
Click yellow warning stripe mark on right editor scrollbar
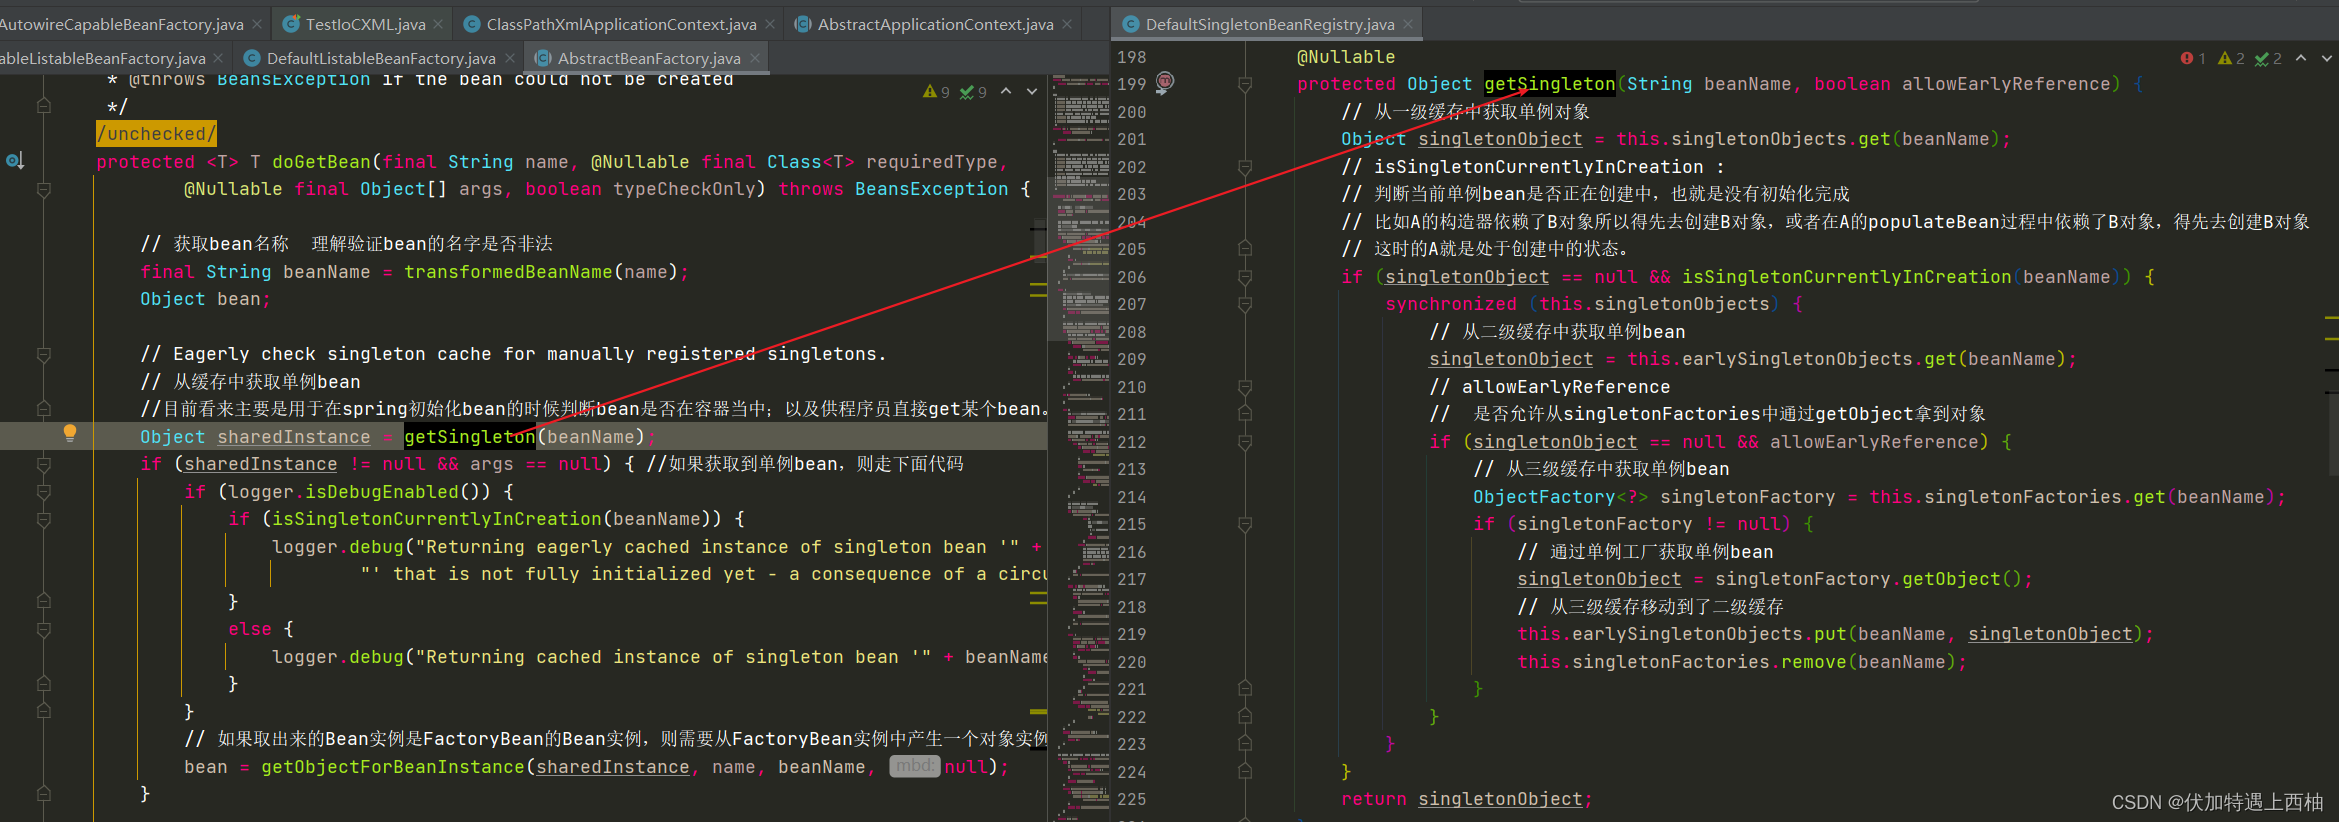(x=2332, y=318)
